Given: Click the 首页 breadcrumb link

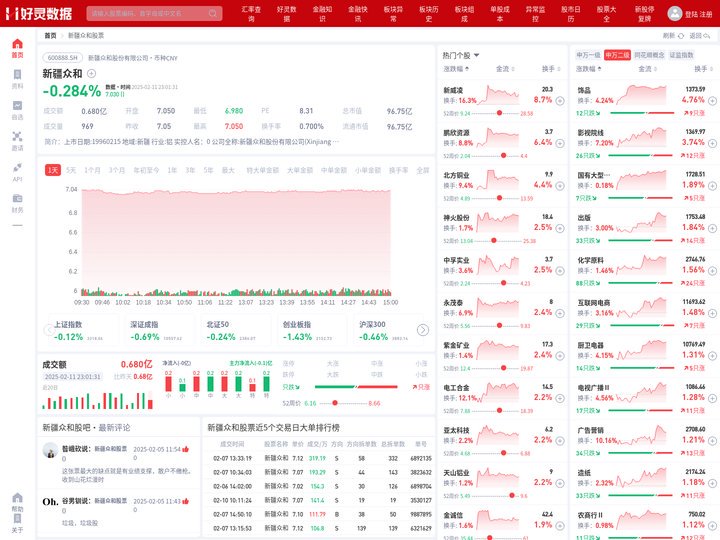Looking at the screenshot, I should 50,35.
